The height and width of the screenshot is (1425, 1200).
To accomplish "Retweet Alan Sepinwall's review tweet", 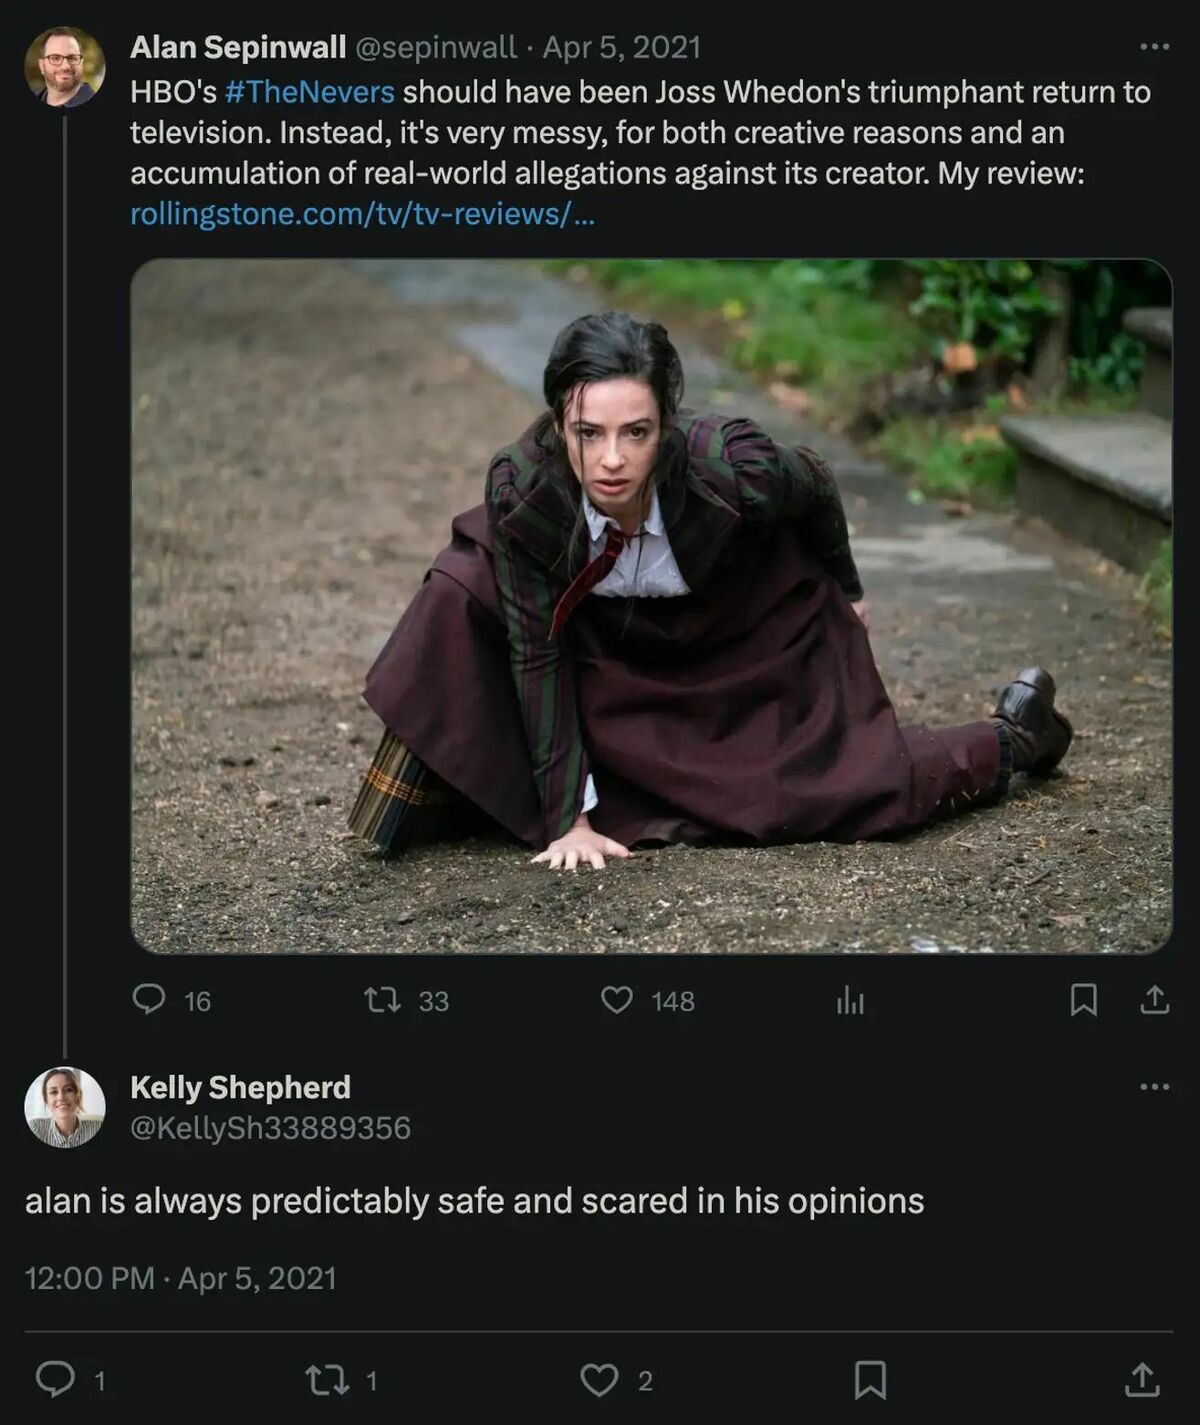I will pos(383,999).
